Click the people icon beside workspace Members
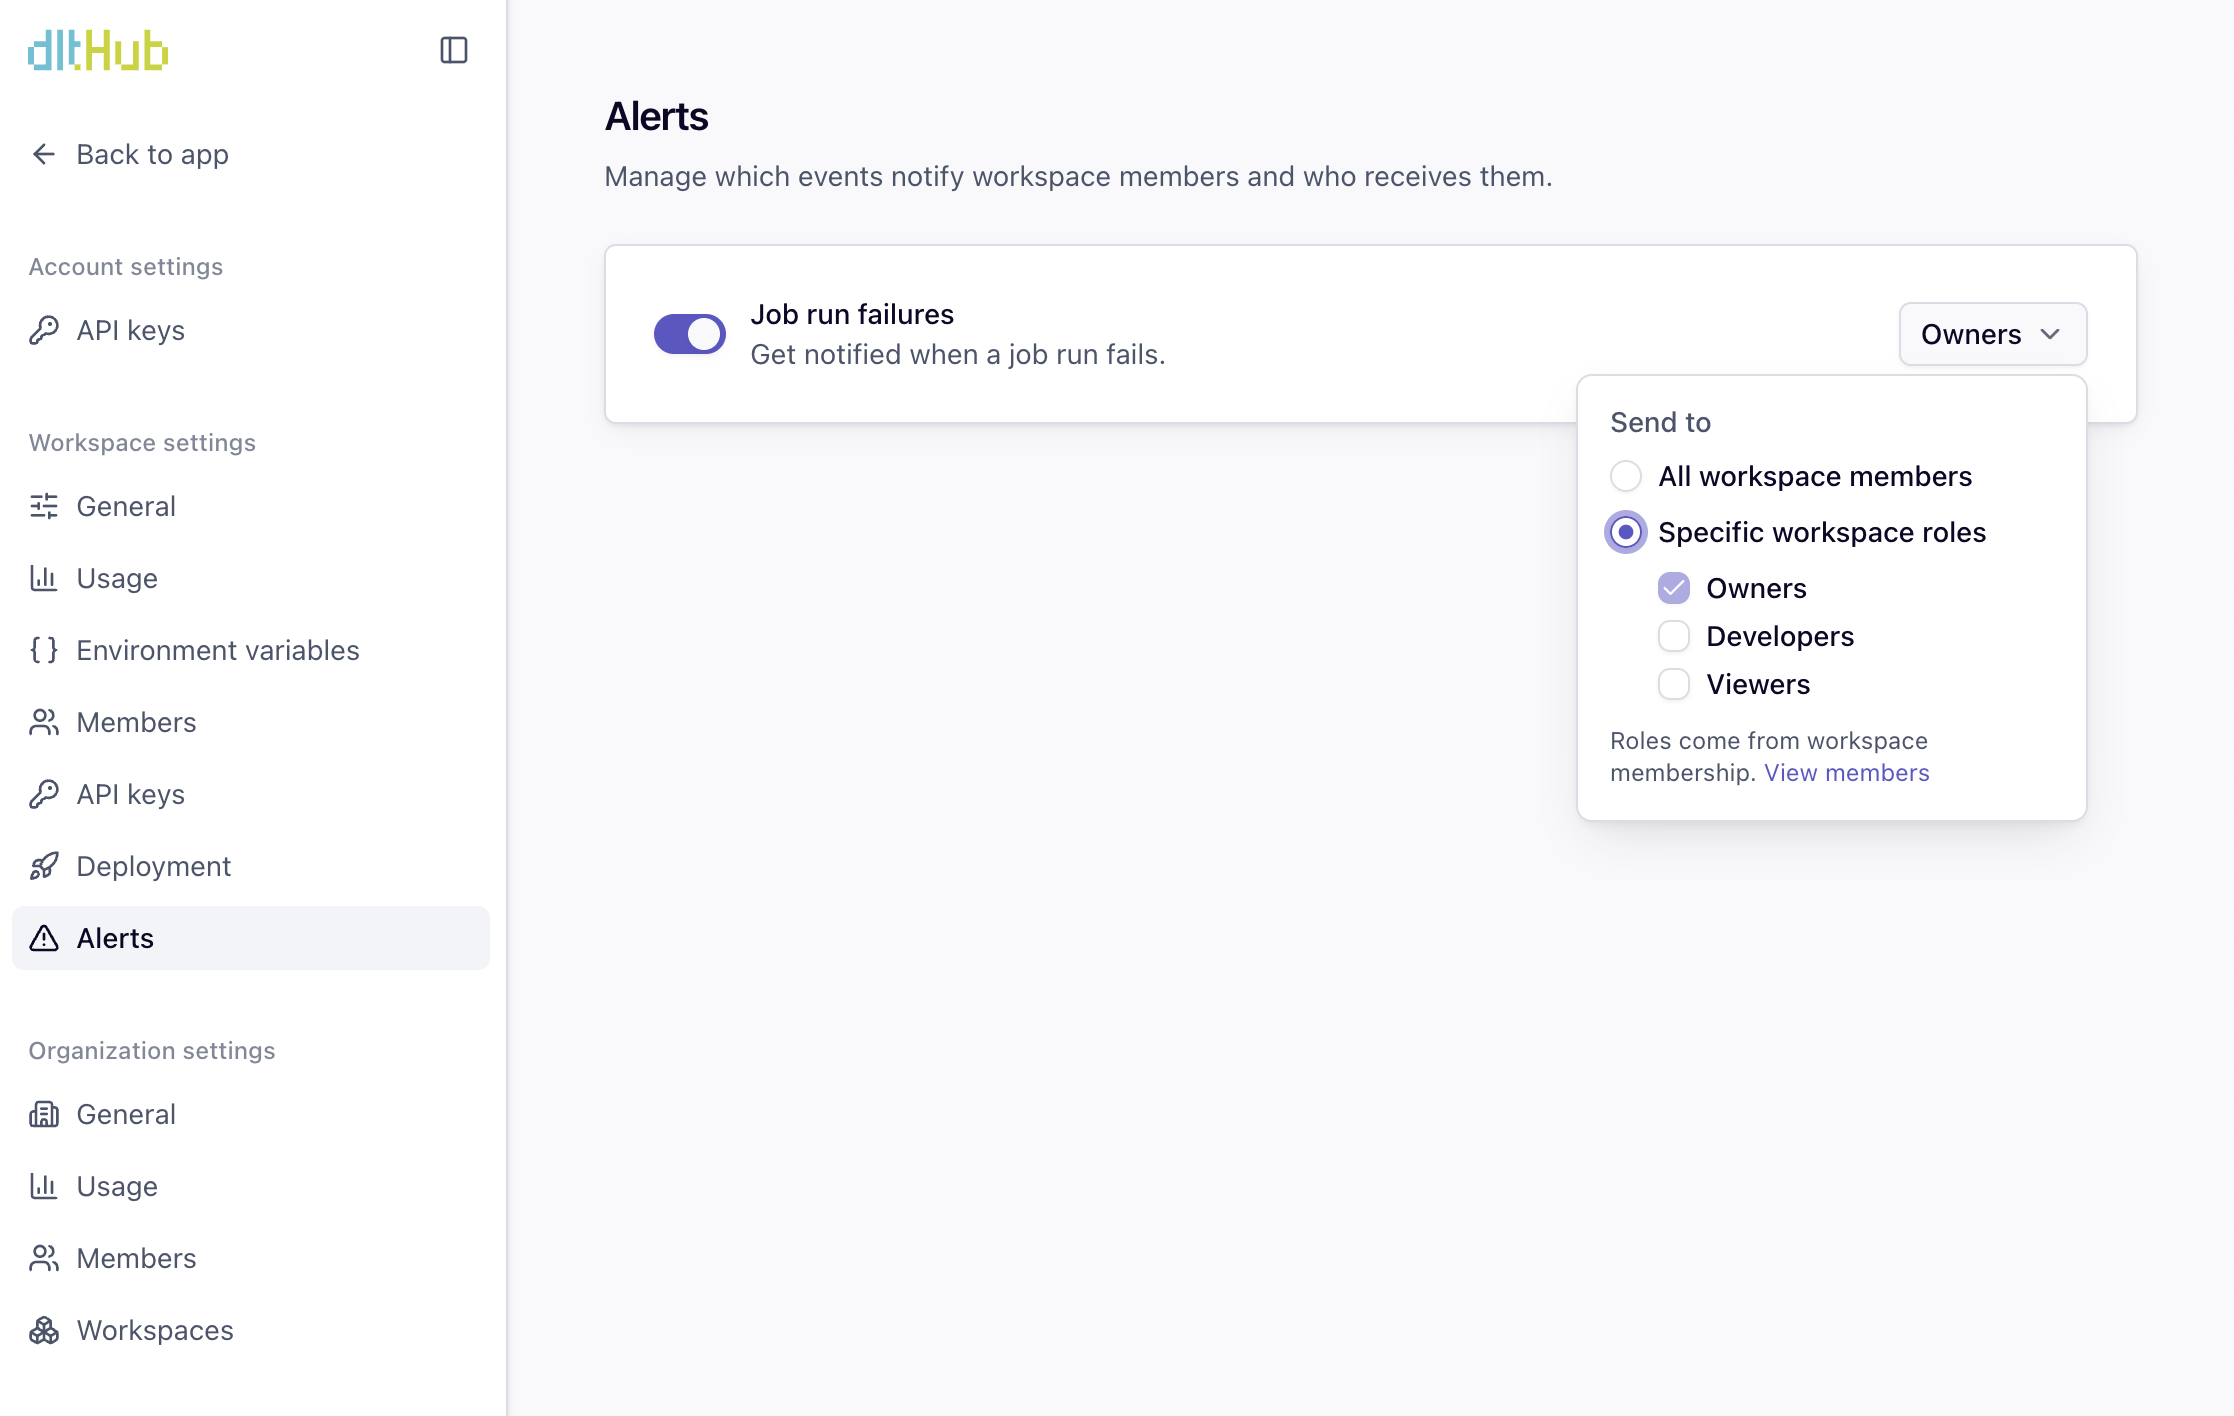 44,722
